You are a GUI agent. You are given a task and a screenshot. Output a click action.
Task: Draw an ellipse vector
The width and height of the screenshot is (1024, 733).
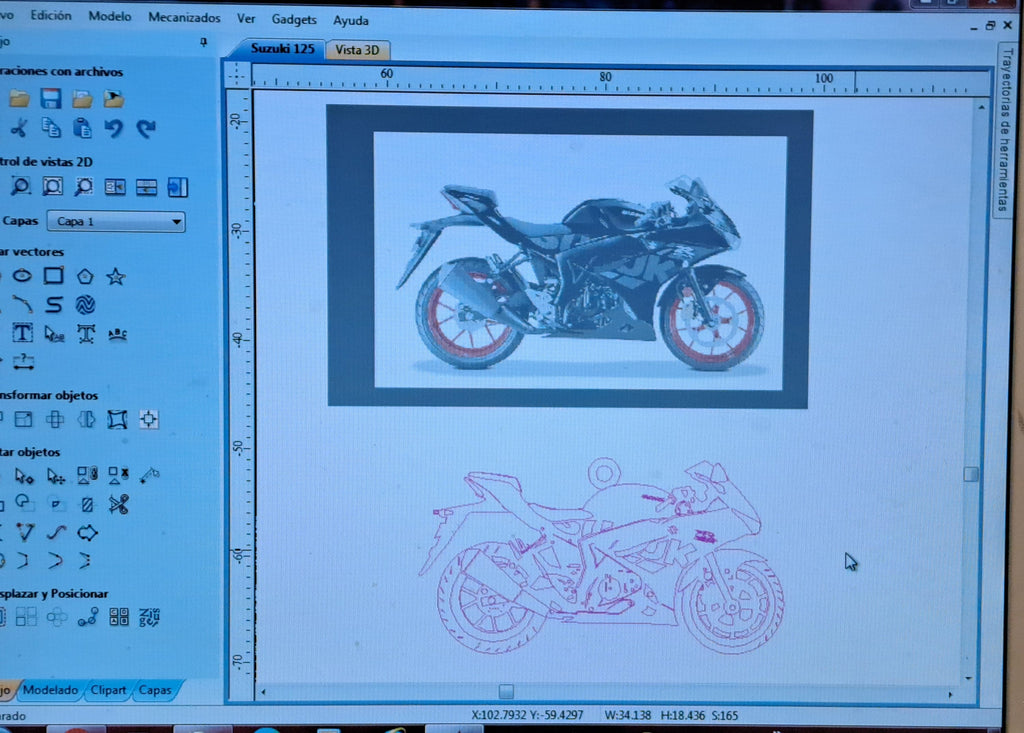(x=22, y=276)
